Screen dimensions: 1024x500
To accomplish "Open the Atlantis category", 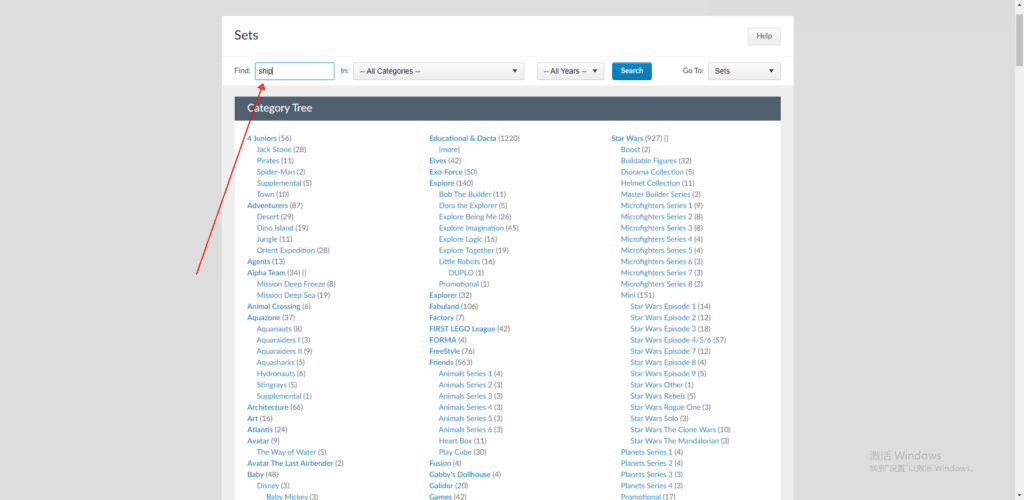I will (259, 430).
